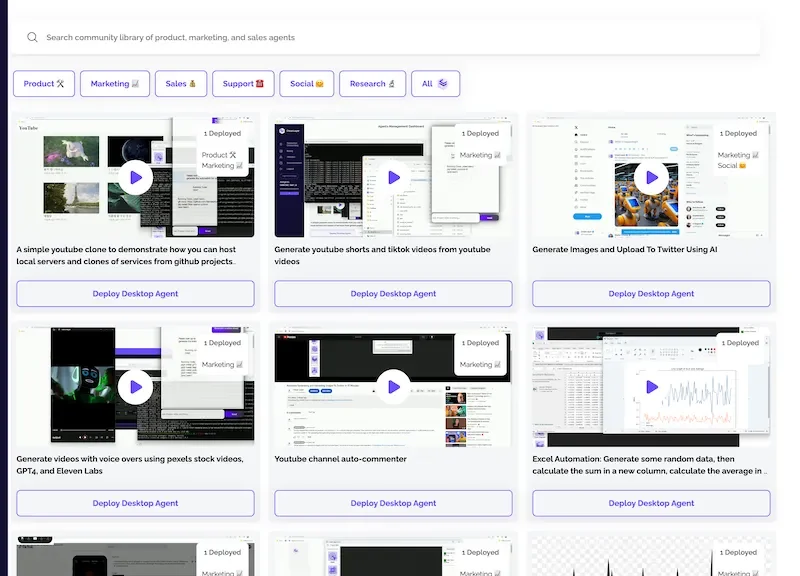Select the All filter with stack icon
This screenshot has width=800, height=576.
pyautogui.click(x=435, y=84)
